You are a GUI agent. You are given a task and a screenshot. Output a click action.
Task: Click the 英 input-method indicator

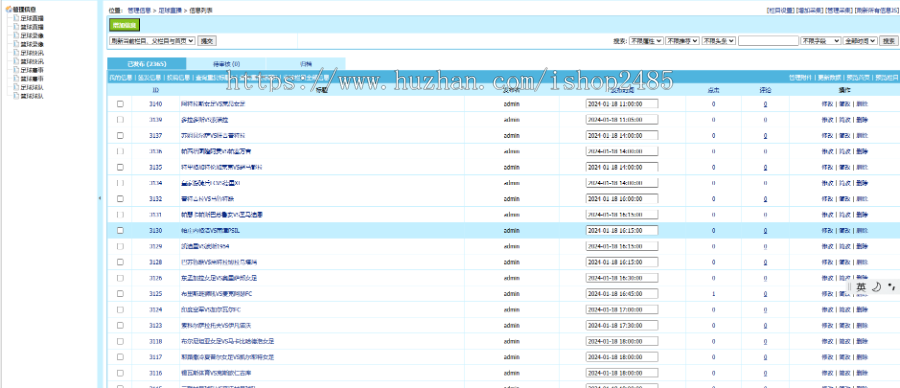click(861, 286)
